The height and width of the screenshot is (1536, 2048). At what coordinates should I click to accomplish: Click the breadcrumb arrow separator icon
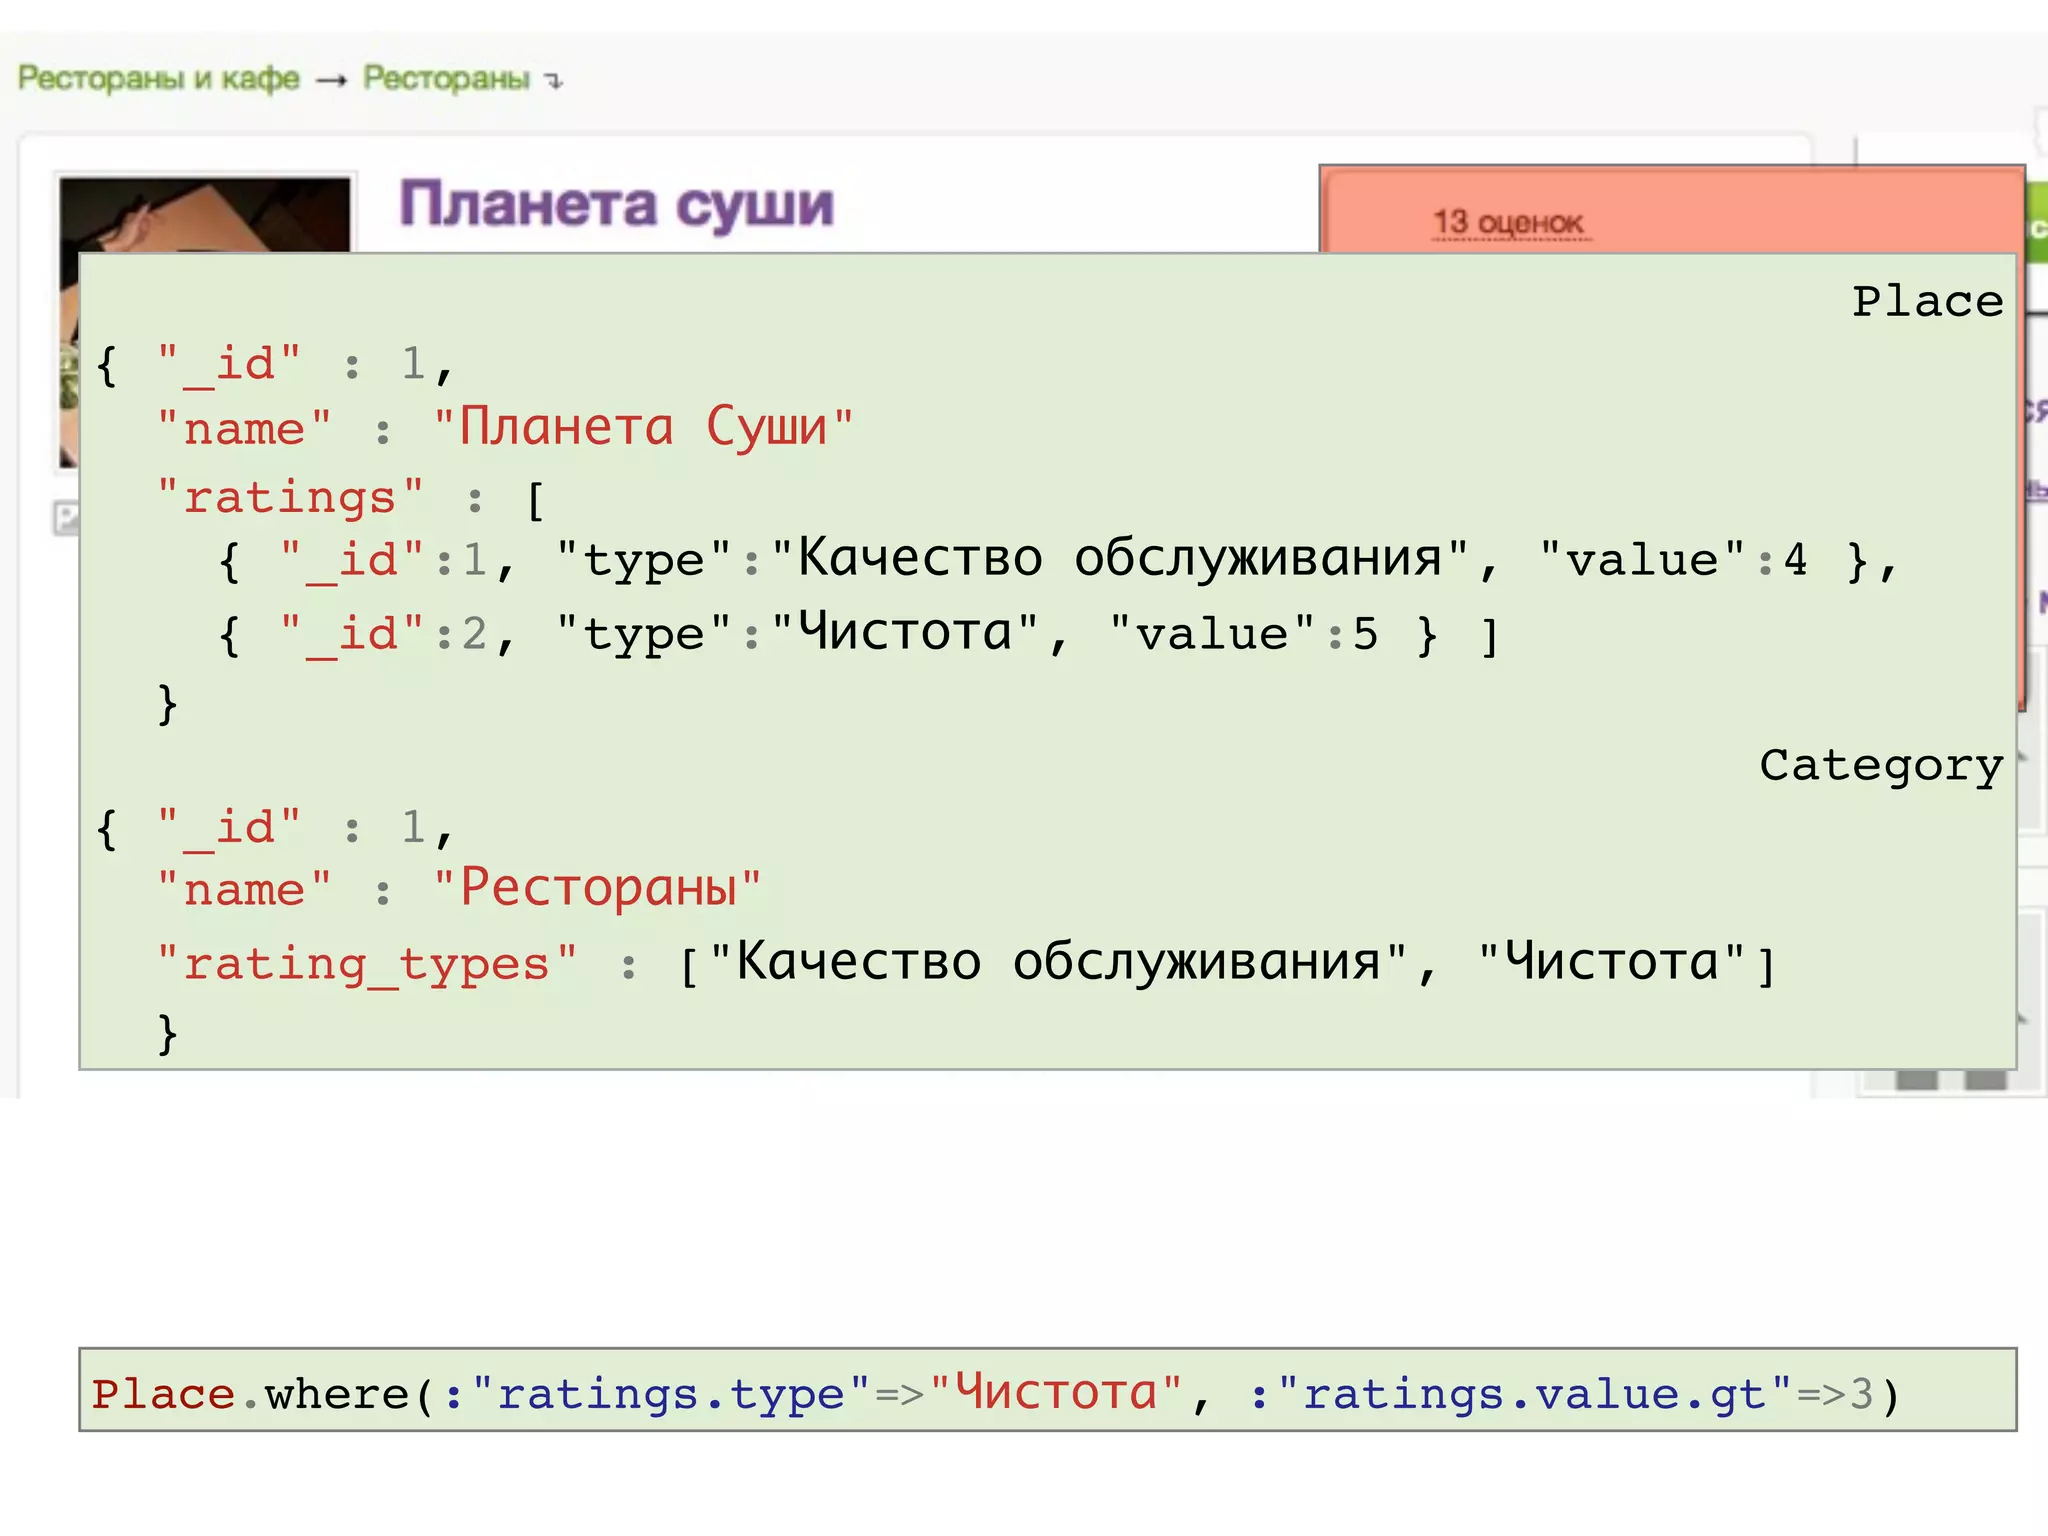click(331, 80)
